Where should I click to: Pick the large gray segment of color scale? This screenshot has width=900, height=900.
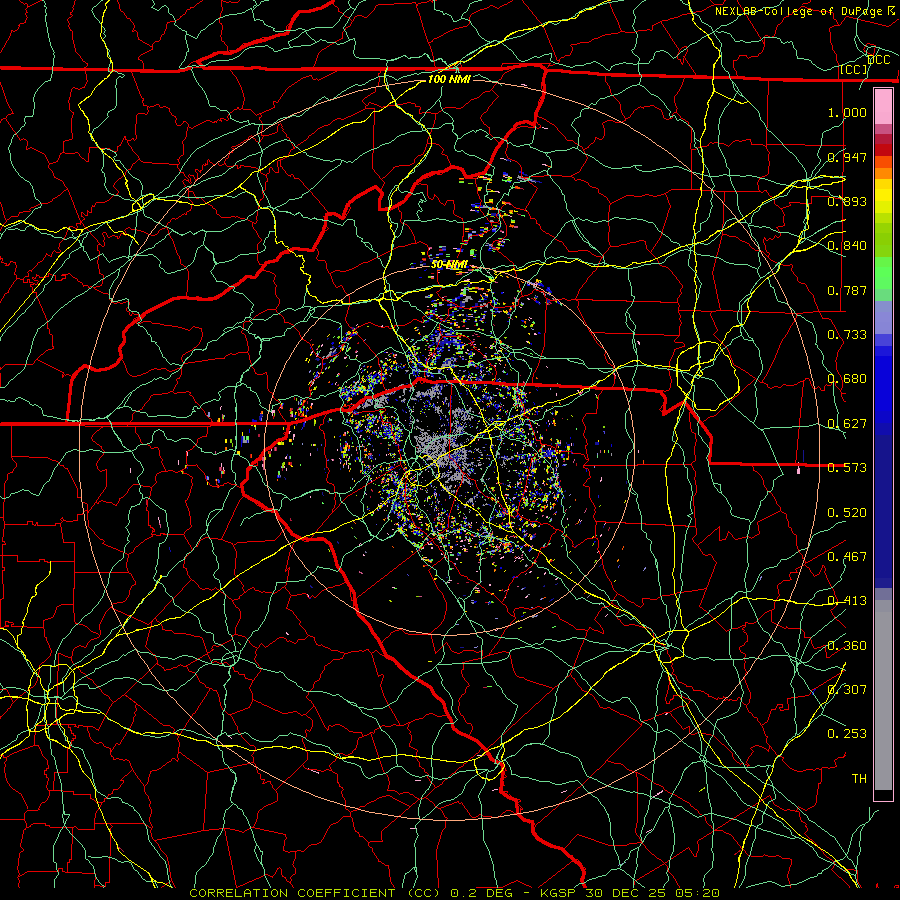(883, 695)
